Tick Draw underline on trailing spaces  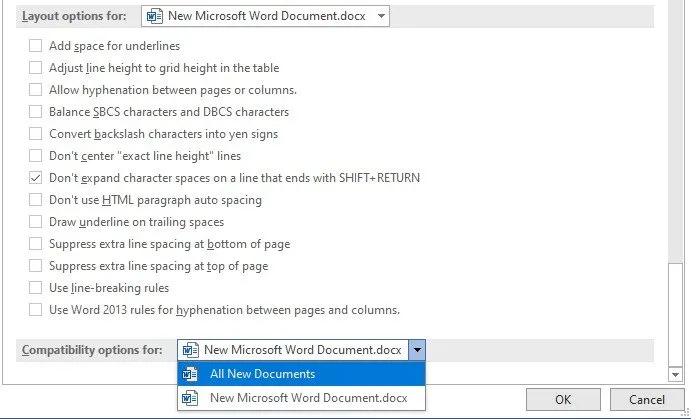pyautogui.click(x=36, y=222)
